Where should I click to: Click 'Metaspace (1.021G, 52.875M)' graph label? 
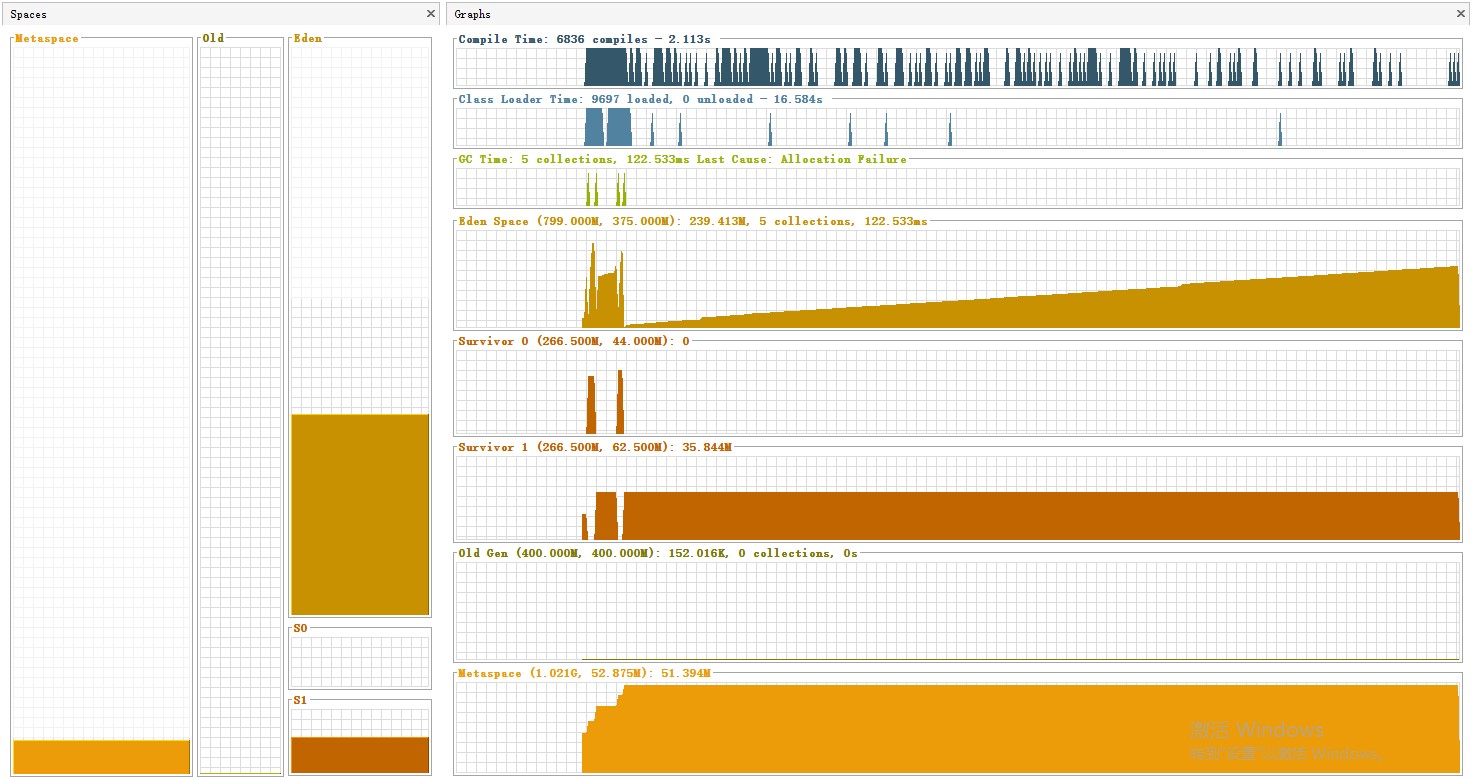[x=553, y=673]
